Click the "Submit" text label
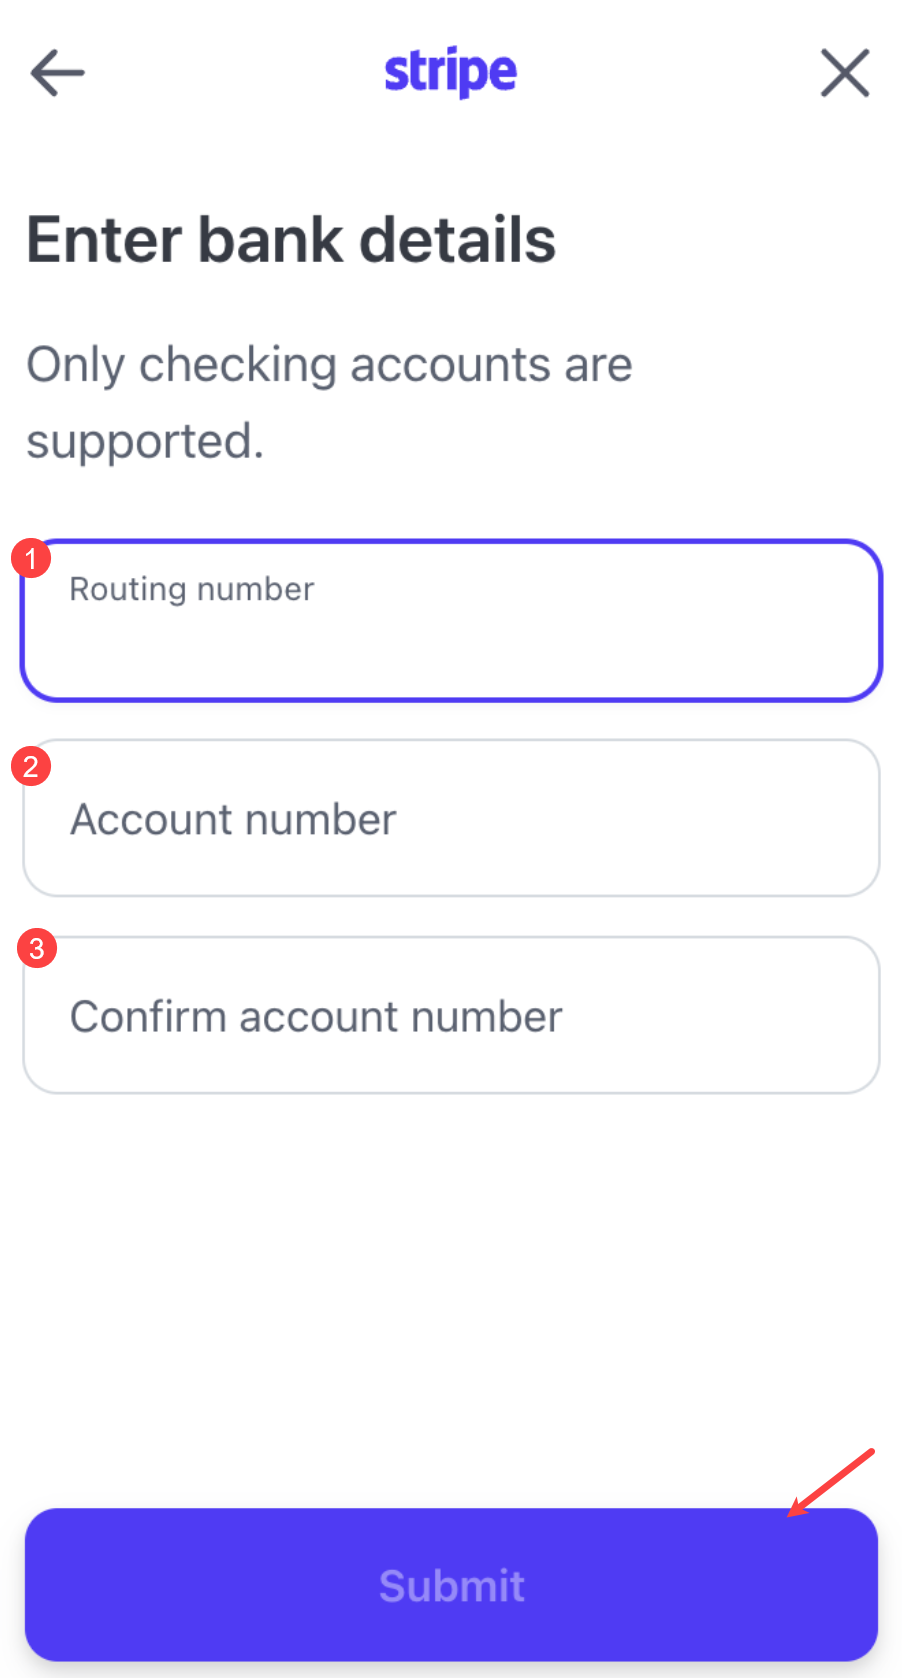 click(x=451, y=1586)
